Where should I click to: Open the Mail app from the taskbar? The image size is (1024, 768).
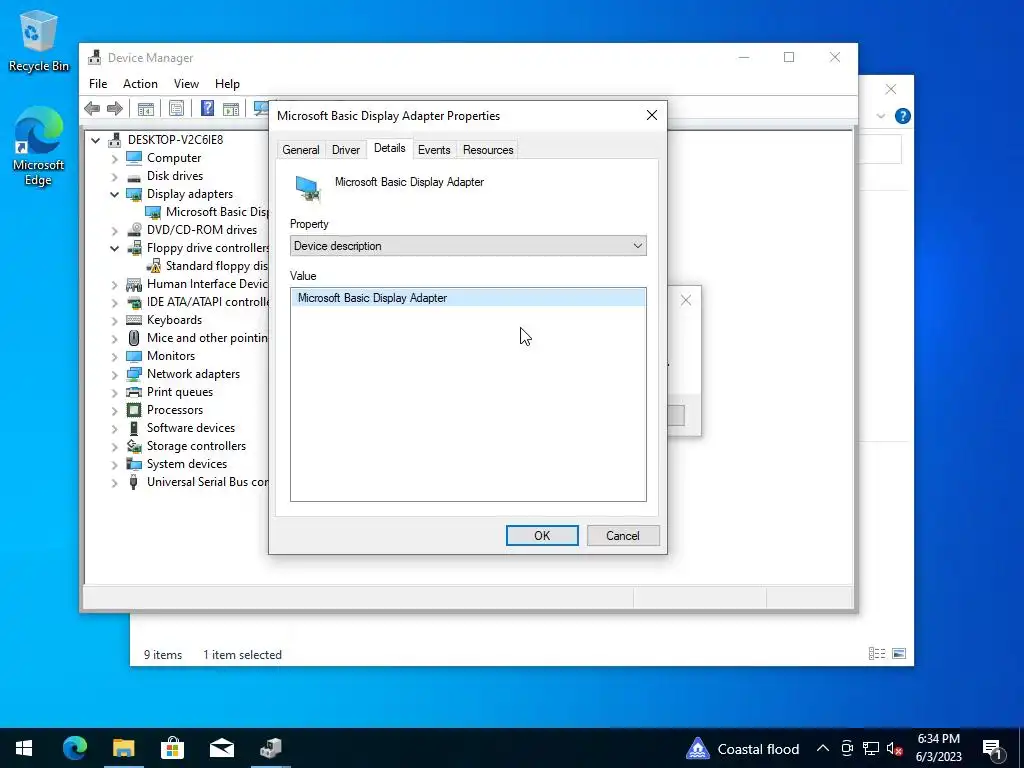pyautogui.click(x=222, y=748)
